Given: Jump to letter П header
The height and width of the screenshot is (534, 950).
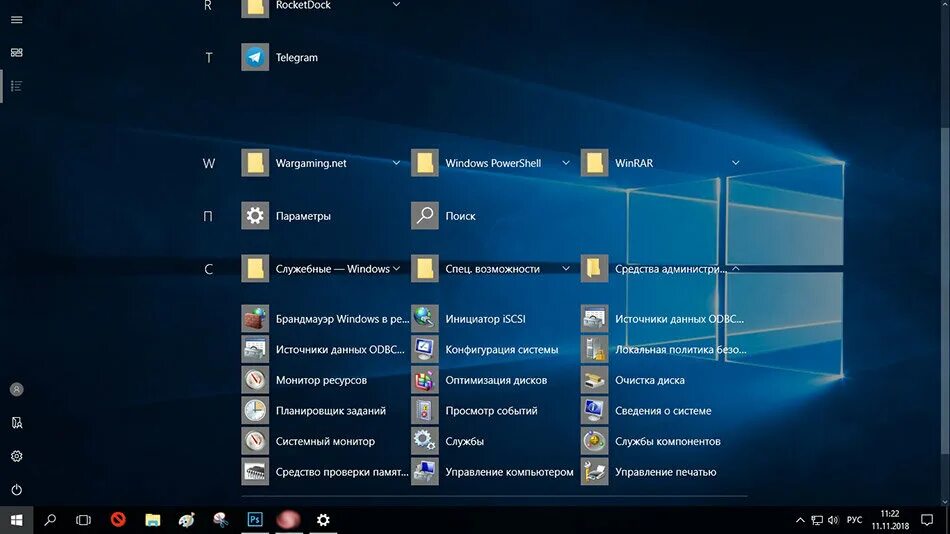Looking at the screenshot, I should pos(208,216).
